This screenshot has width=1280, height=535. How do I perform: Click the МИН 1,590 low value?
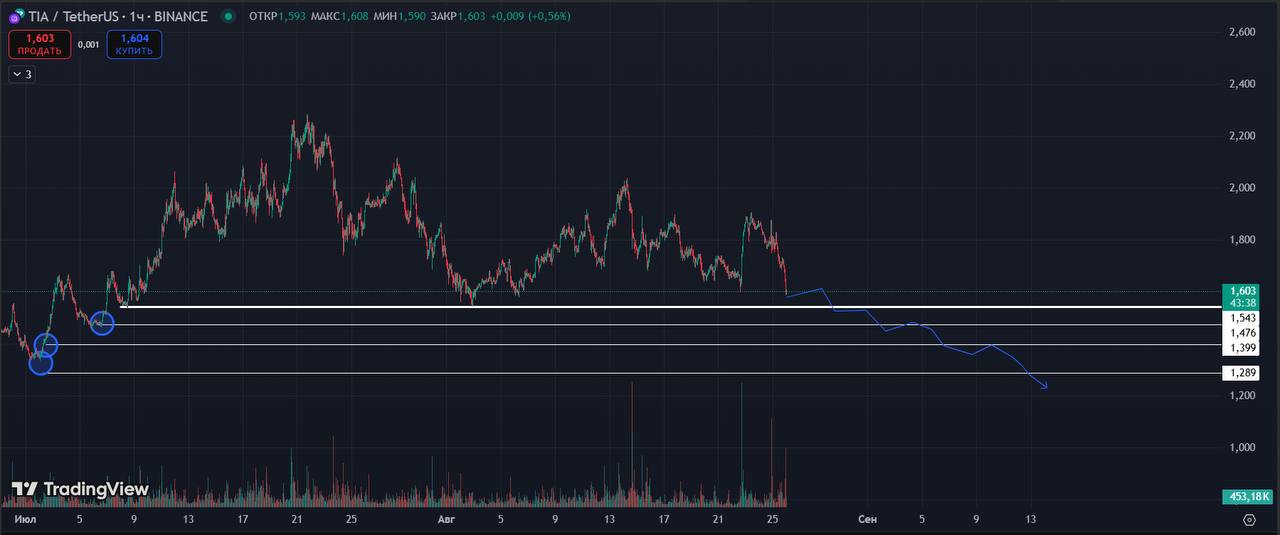click(x=399, y=16)
